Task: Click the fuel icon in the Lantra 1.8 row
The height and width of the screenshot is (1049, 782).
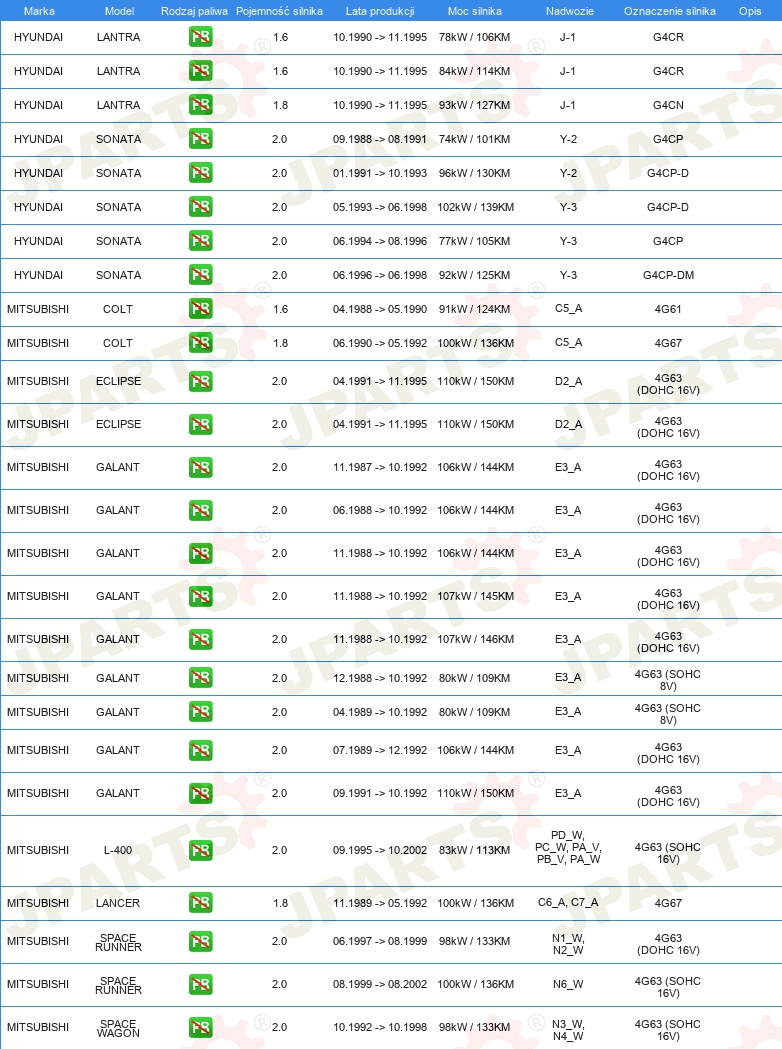Action: (201, 105)
